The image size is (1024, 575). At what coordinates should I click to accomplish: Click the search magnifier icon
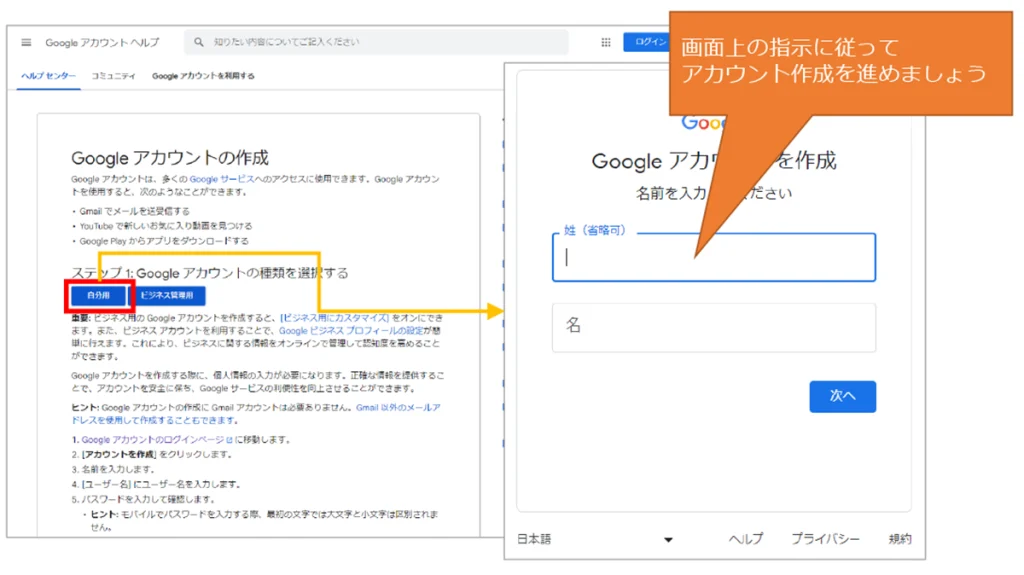tap(199, 43)
